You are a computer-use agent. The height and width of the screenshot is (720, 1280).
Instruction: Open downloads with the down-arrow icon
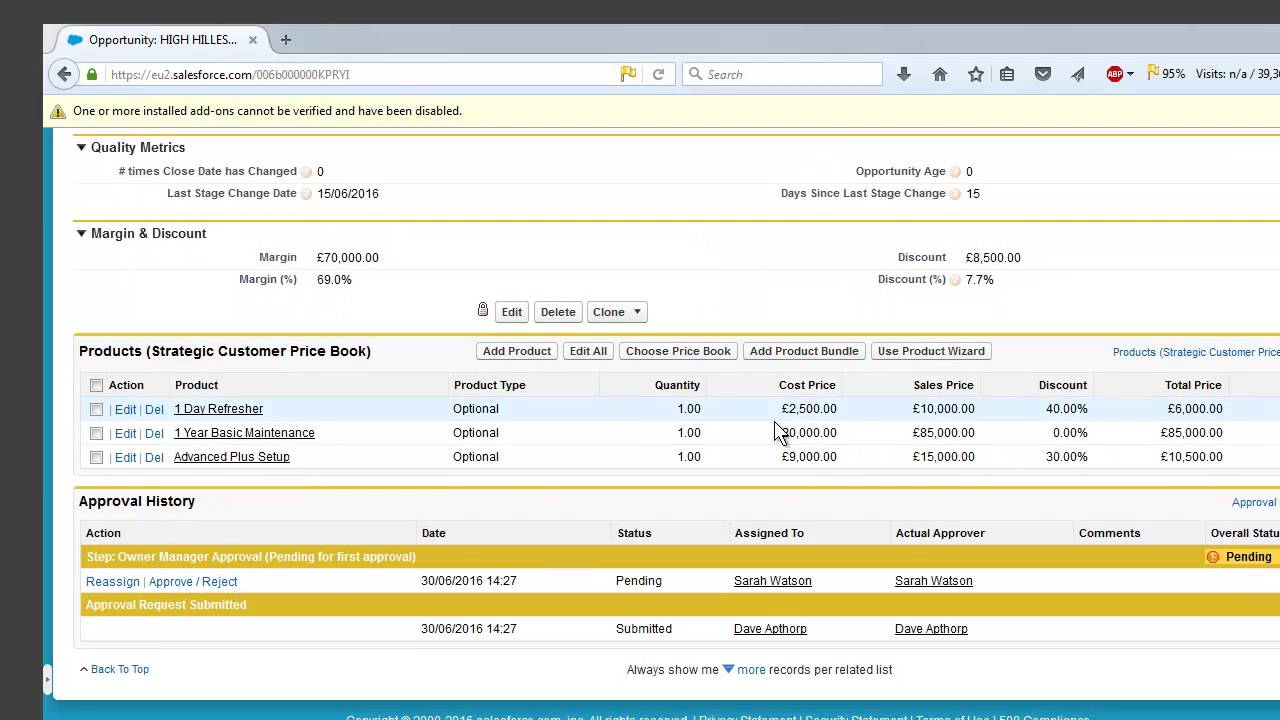pos(904,74)
